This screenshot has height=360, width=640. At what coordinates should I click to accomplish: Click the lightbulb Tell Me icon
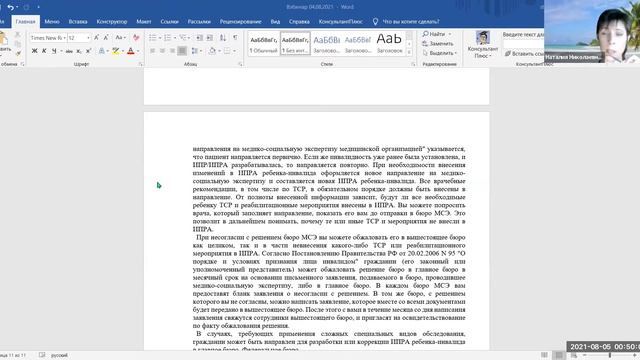375,22
